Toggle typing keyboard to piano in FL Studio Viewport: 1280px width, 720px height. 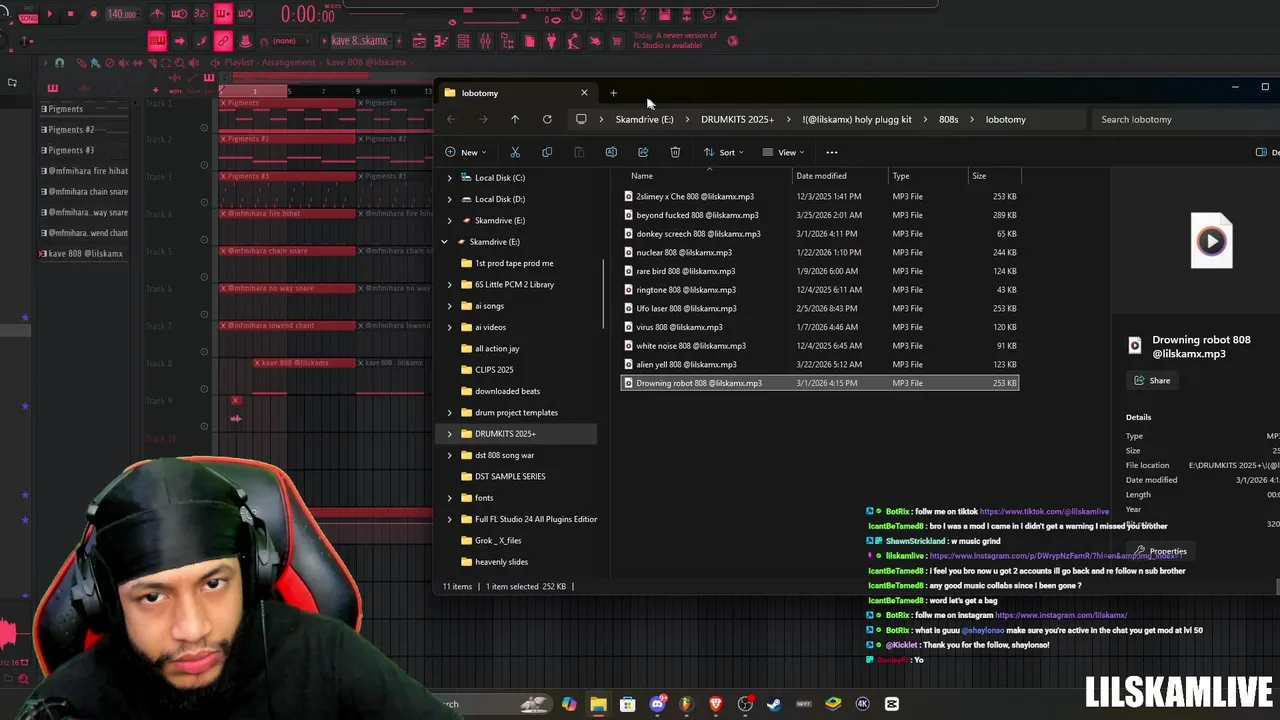(x=157, y=41)
